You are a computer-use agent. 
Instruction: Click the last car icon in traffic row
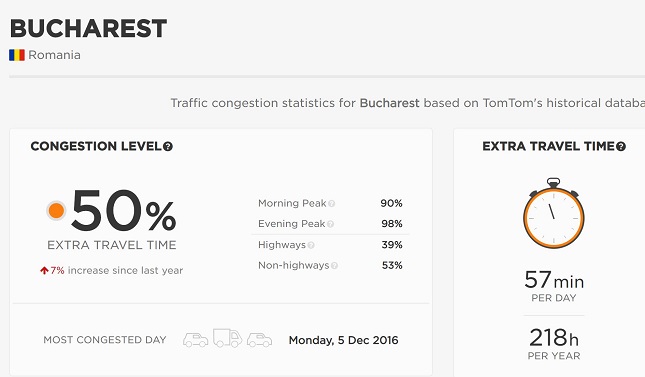tap(260, 340)
